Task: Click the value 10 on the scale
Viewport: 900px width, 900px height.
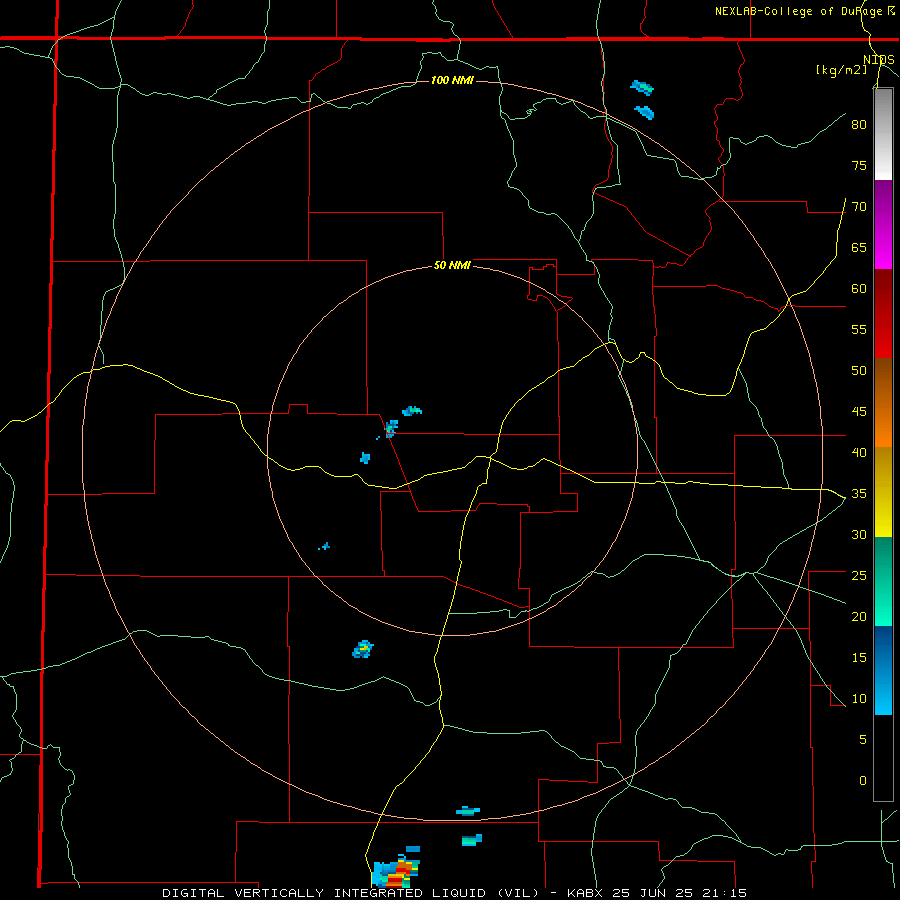Action: [x=859, y=699]
